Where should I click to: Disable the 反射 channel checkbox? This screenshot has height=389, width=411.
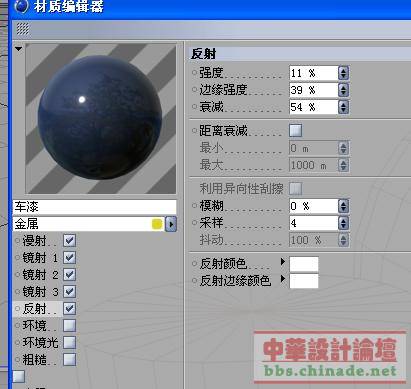click(69, 309)
